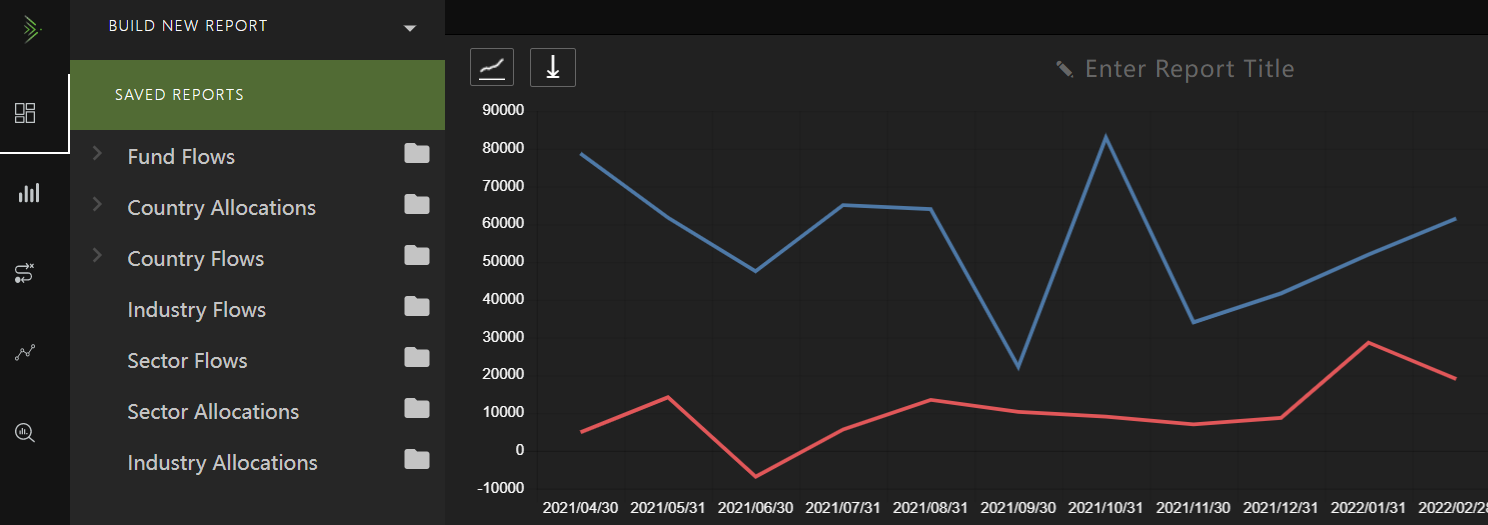Click the -10000 y-axis label
Screen dimensions: 1488x525
tap(501, 488)
